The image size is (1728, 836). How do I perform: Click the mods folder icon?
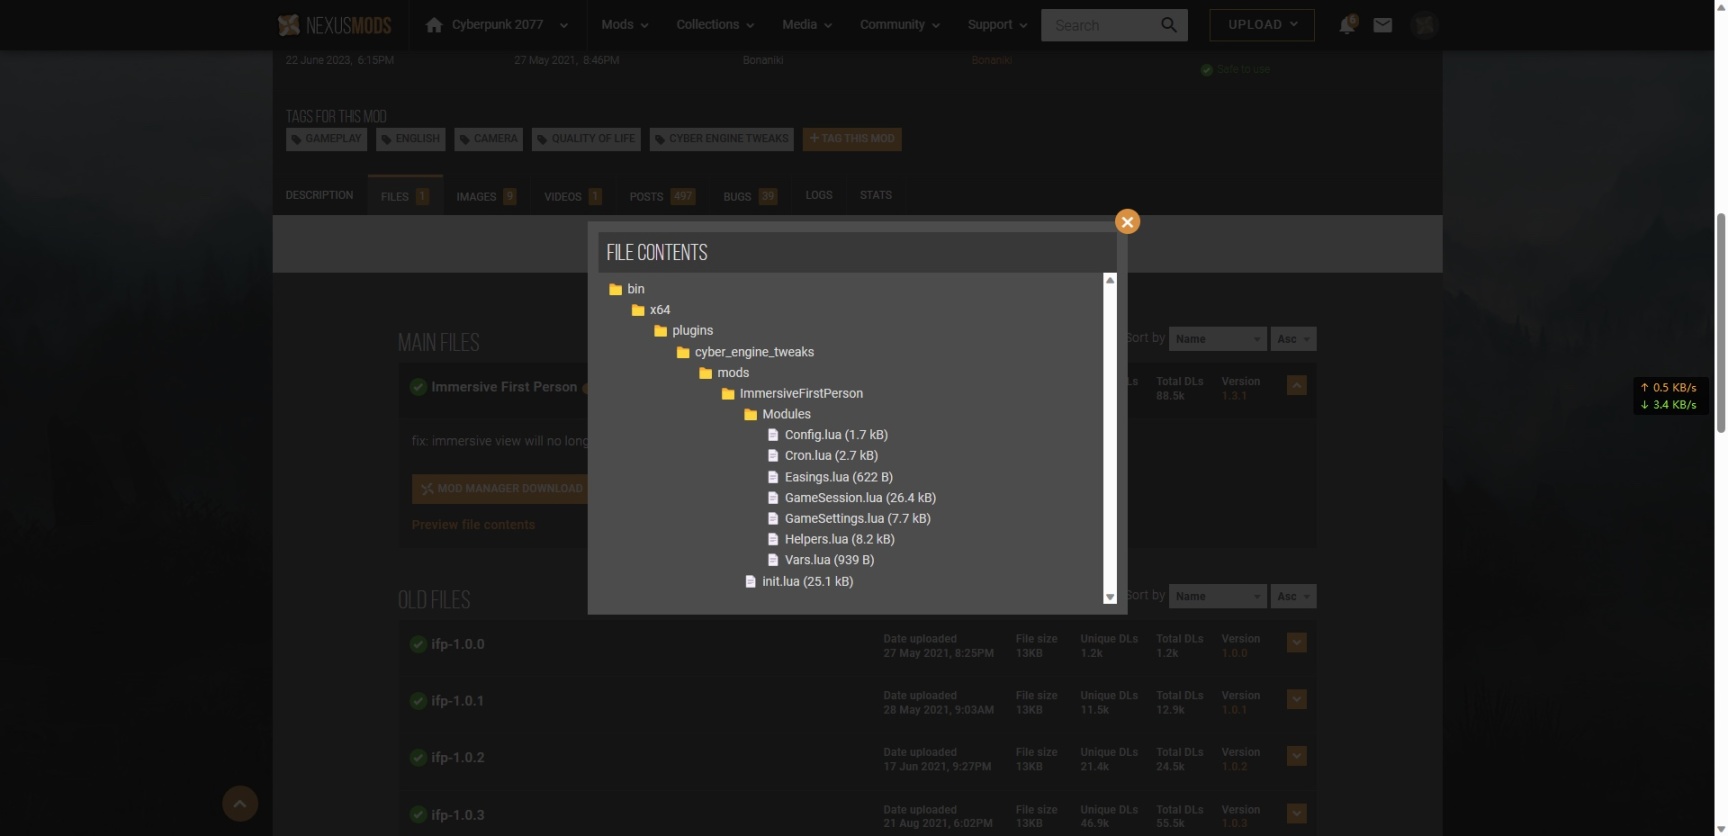click(x=705, y=373)
